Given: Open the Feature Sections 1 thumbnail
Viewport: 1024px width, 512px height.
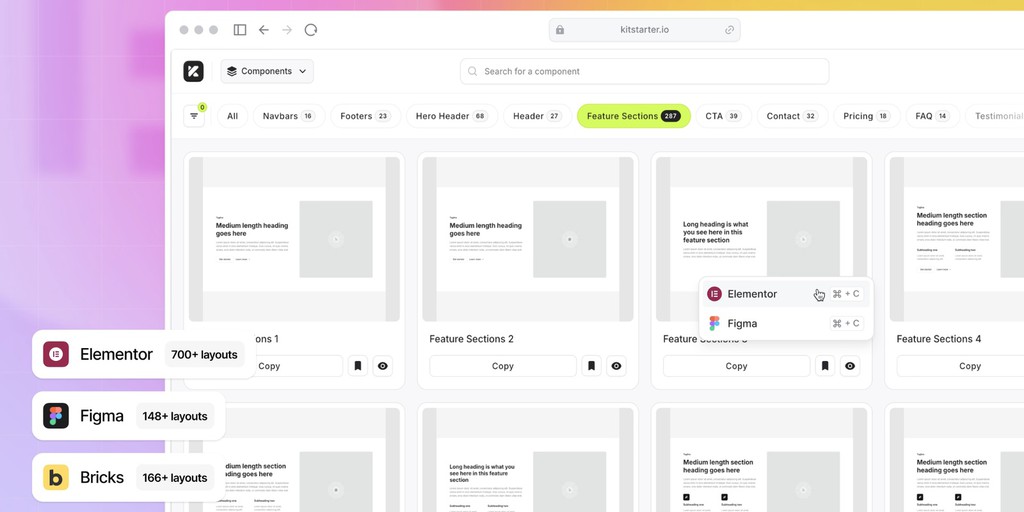Looking at the screenshot, I should [294, 239].
